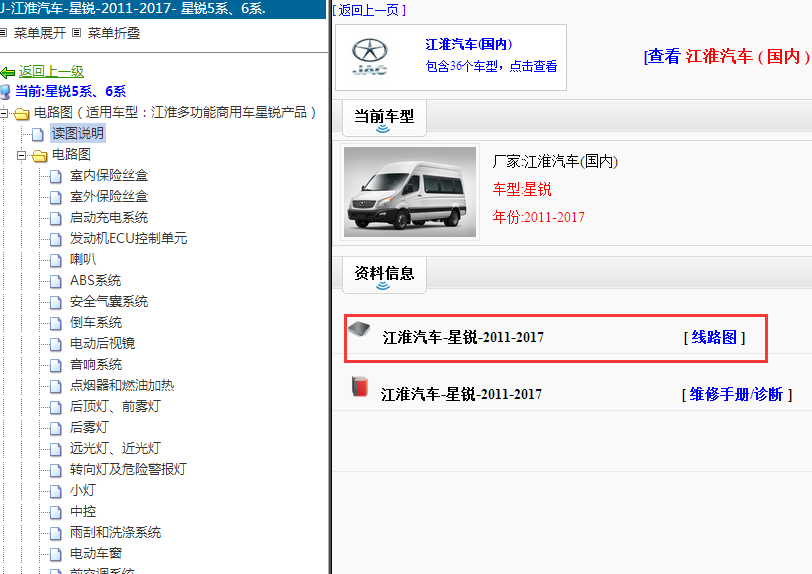Click the JAC star logo
The image size is (812, 574).
pyautogui.click(x=370, y=56)
